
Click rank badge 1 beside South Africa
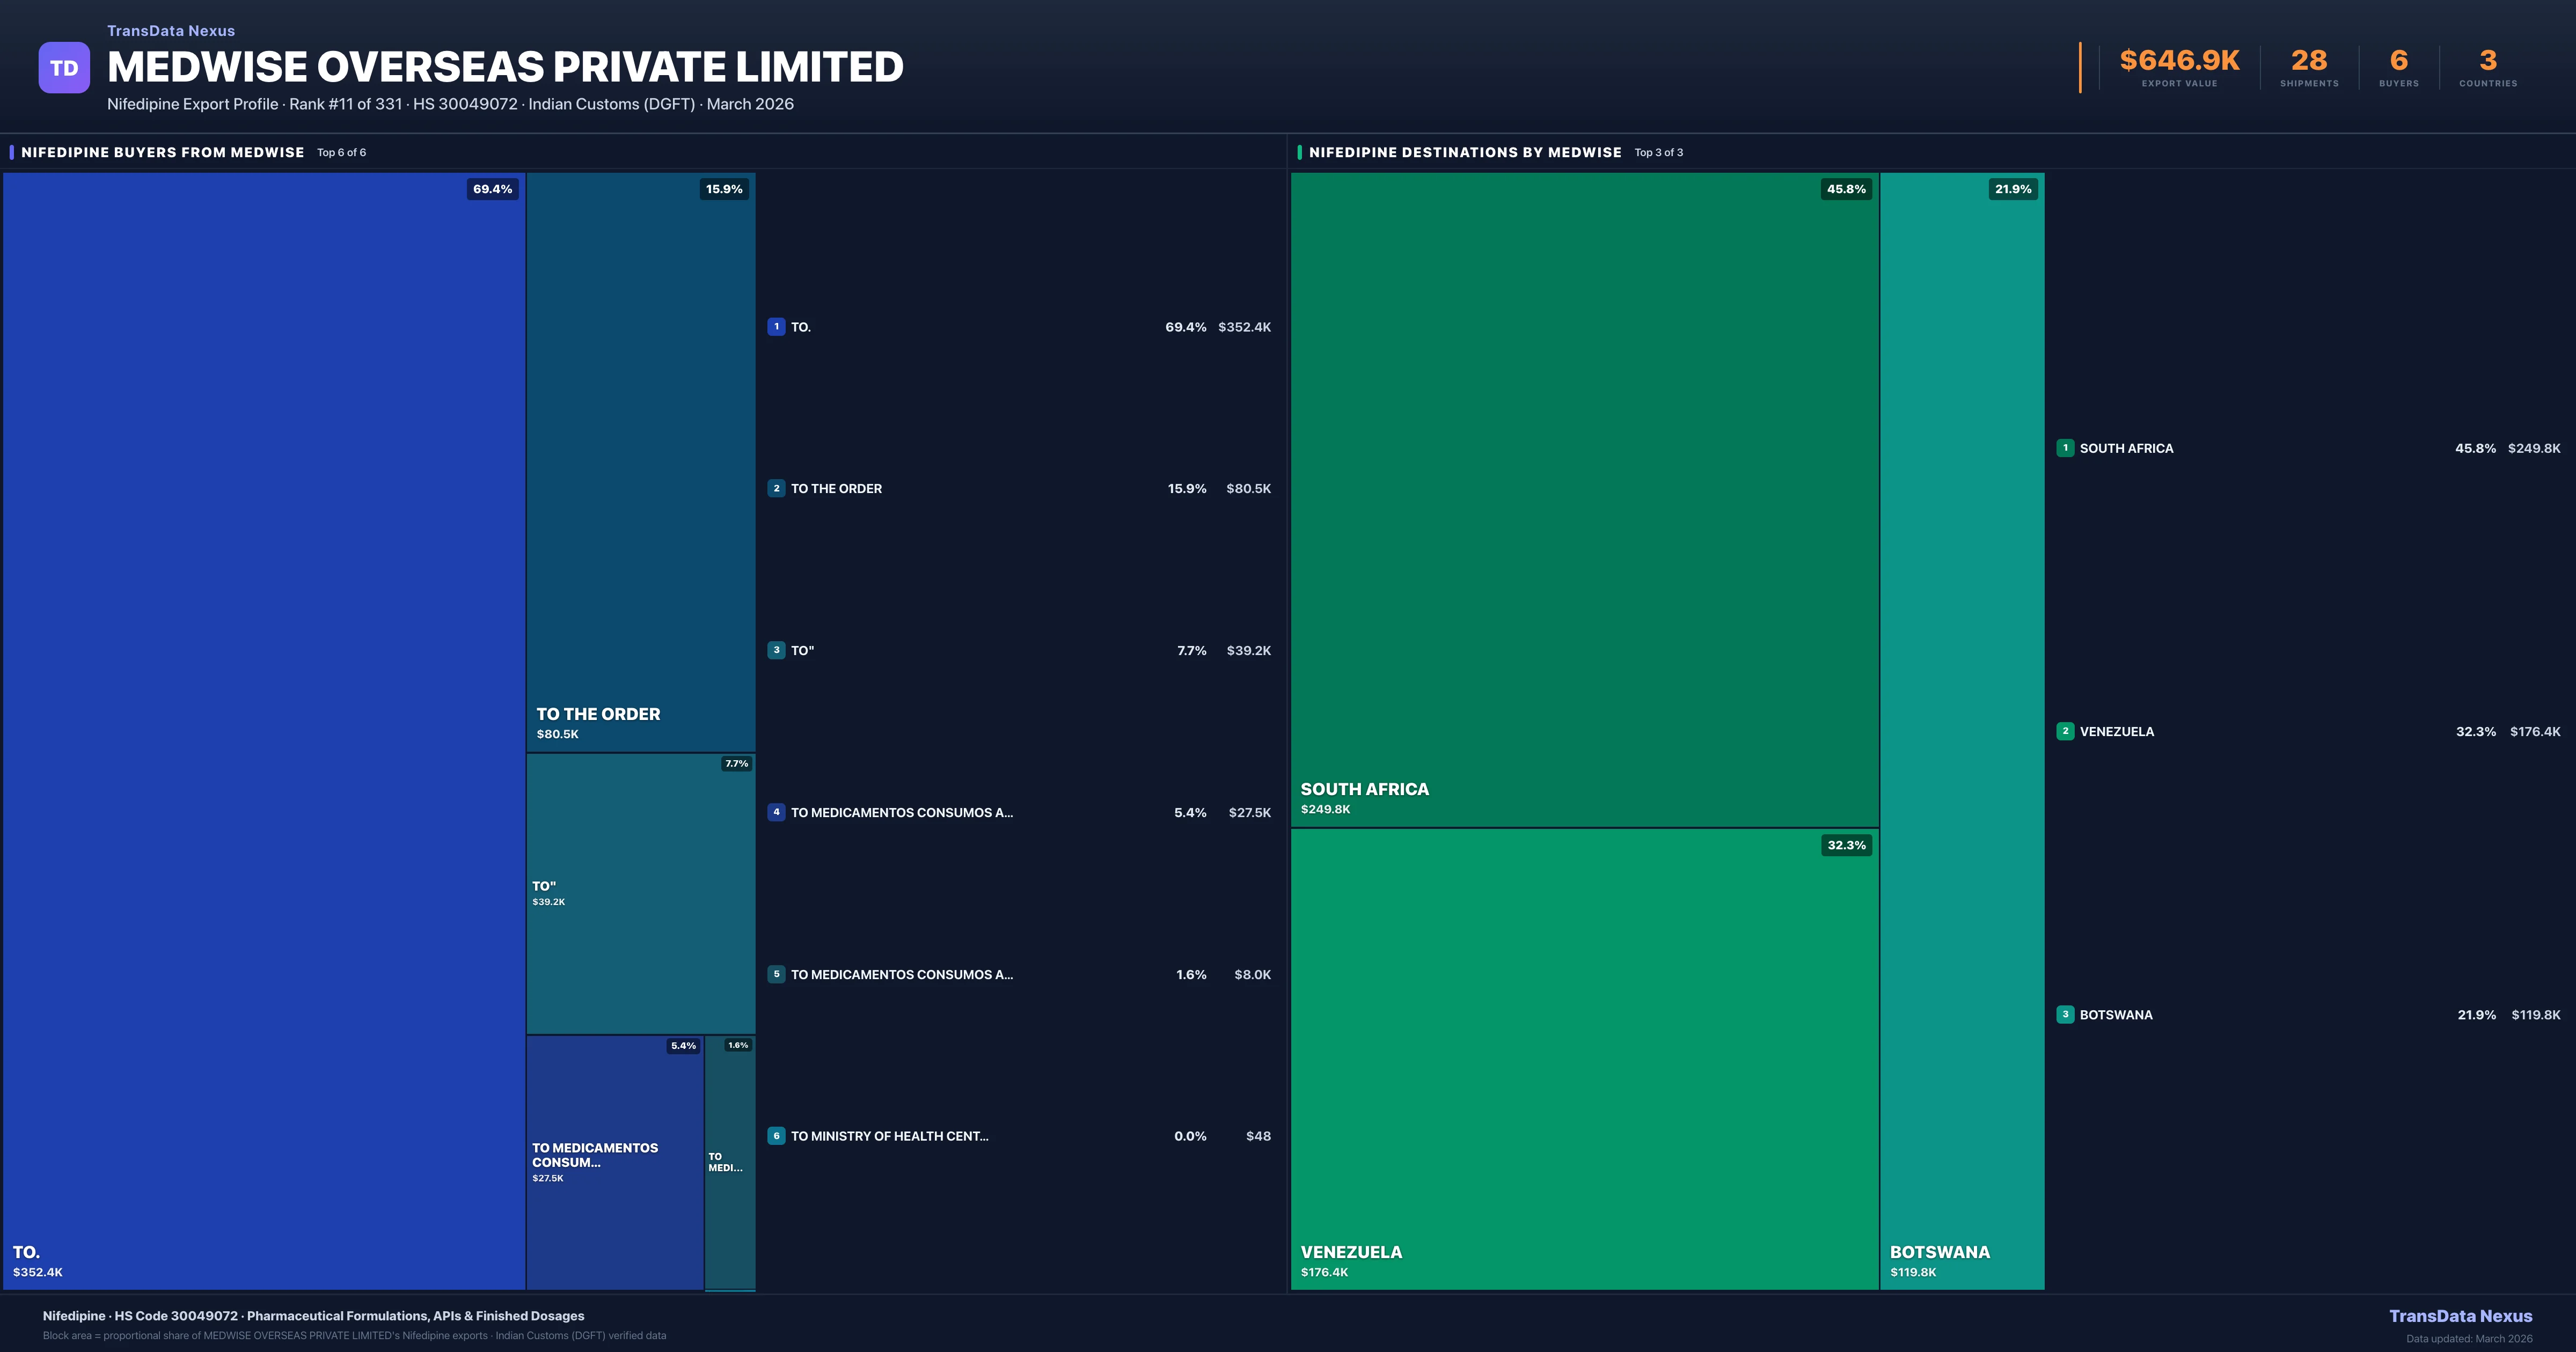[x=2065, y=448]
